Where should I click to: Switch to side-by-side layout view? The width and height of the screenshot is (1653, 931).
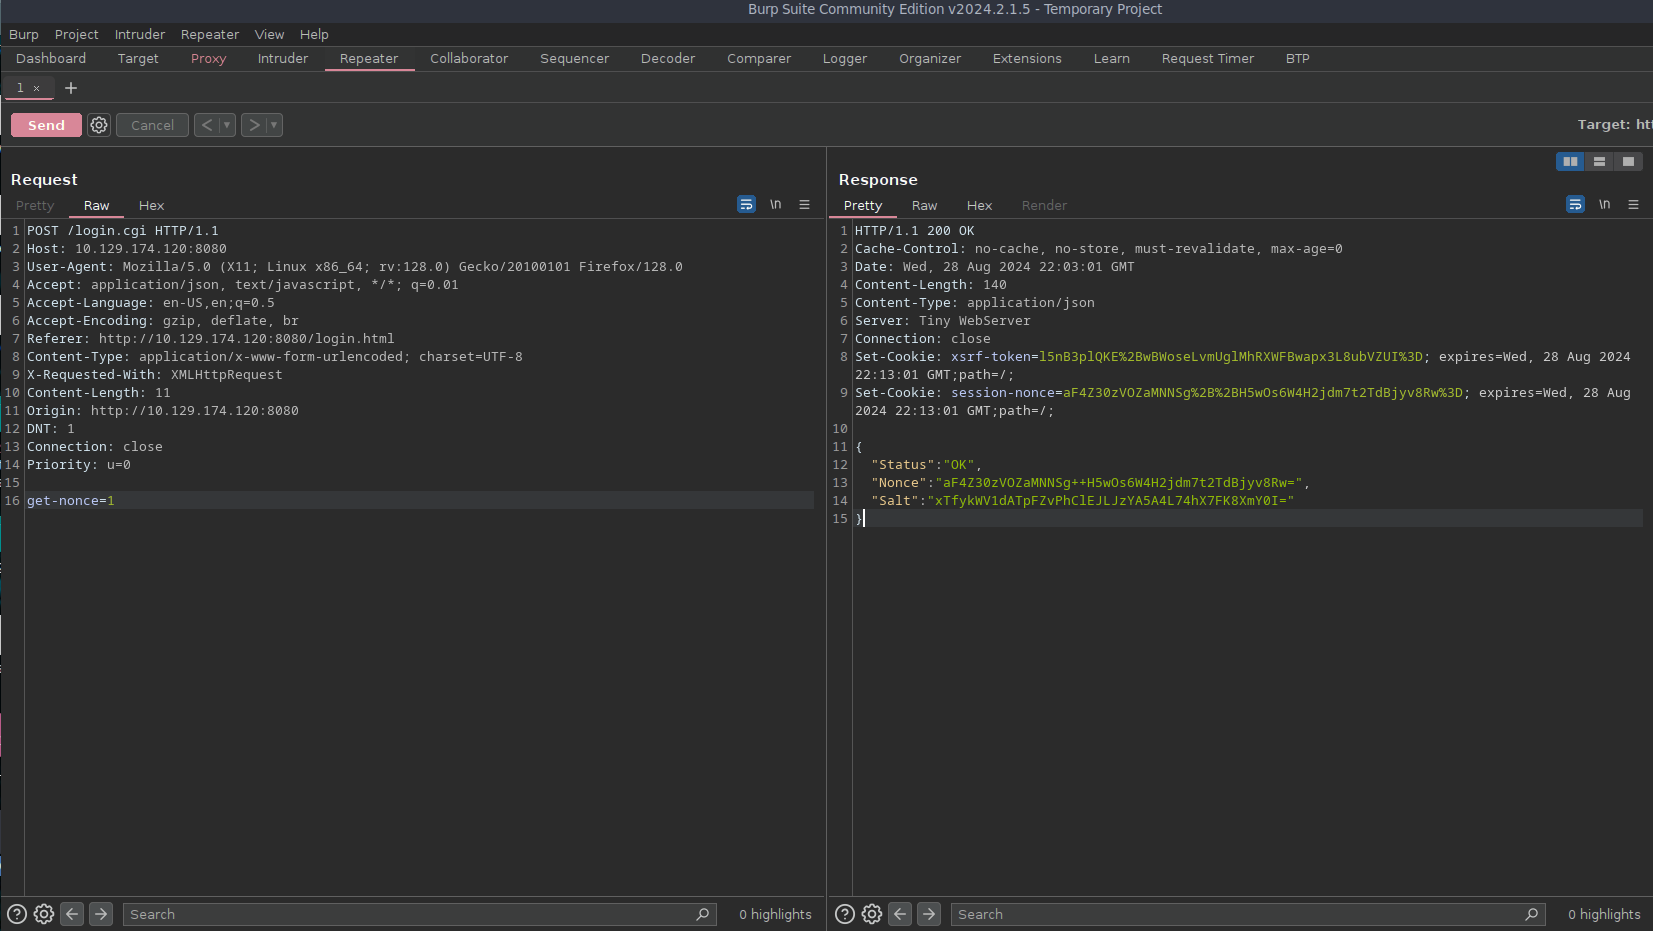click(1570, 162)
